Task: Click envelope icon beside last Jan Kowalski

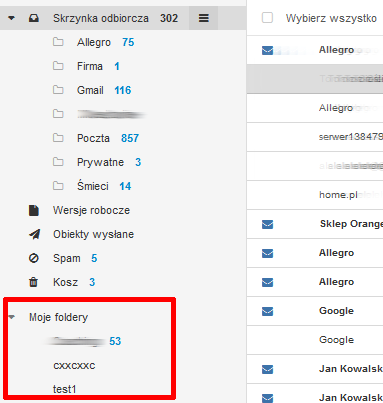Action: 267,398
